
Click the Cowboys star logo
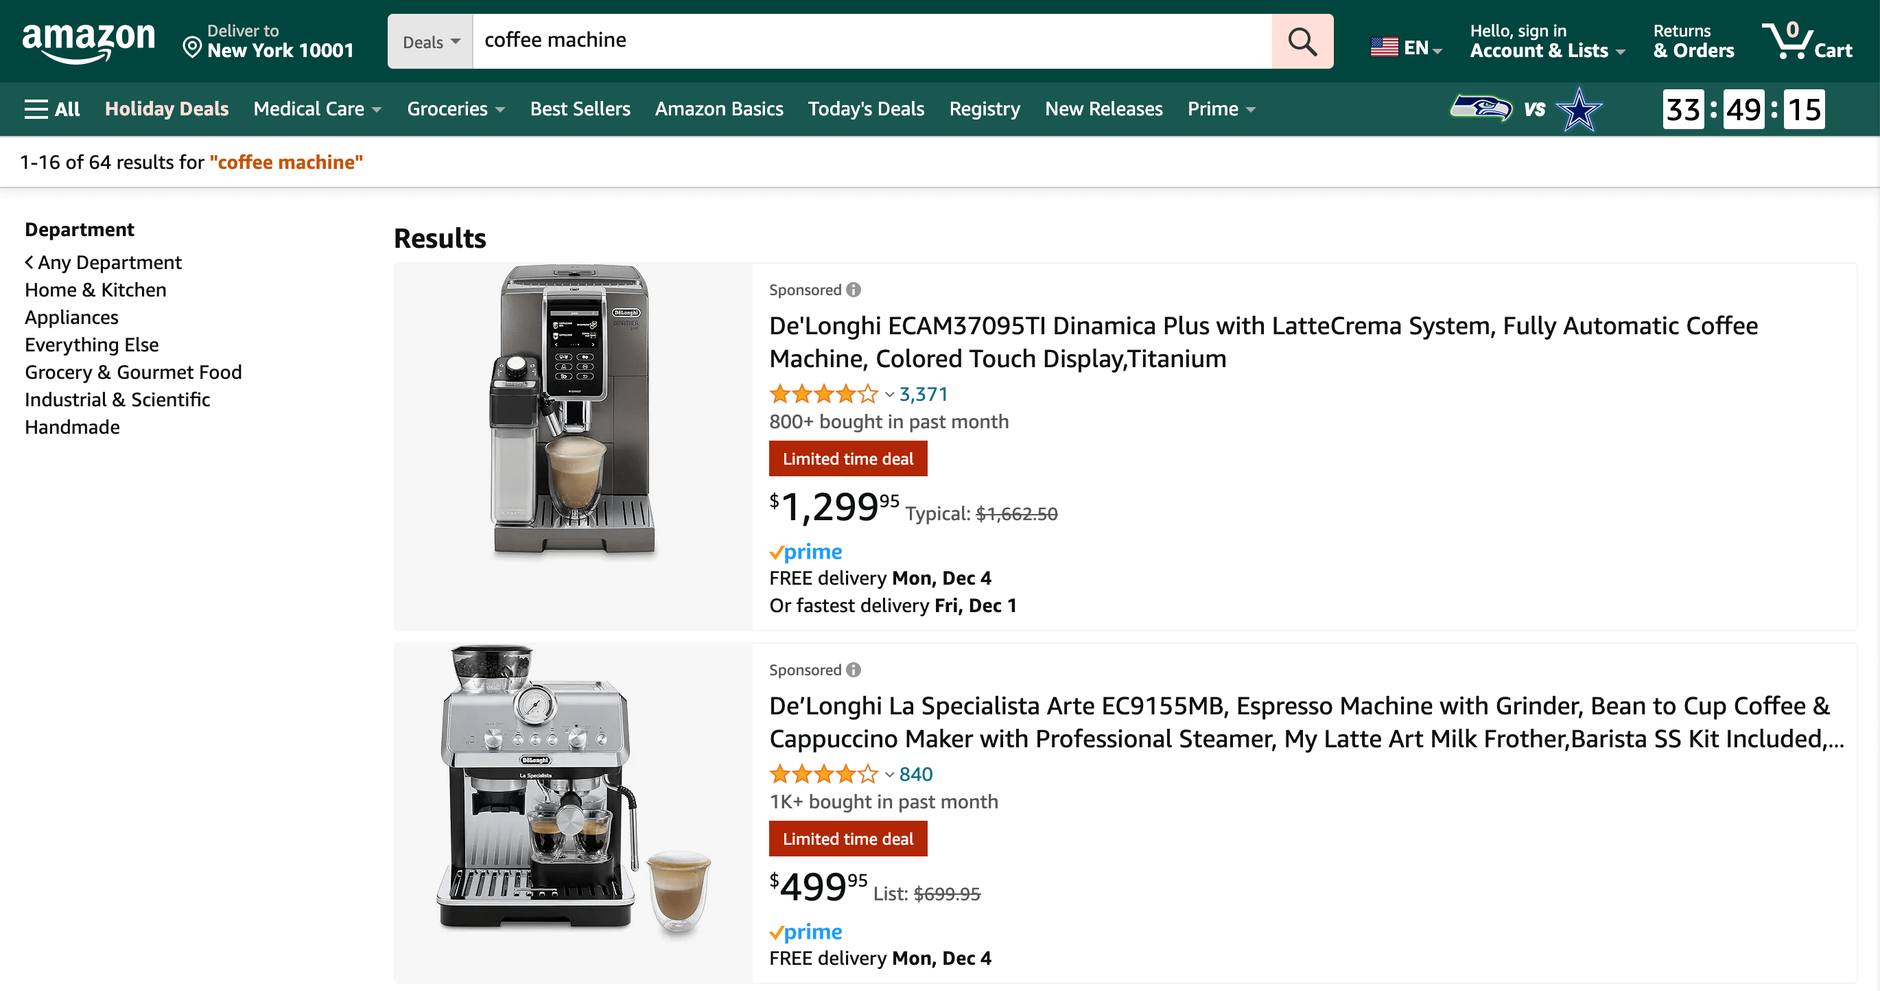coord(1579,109)
